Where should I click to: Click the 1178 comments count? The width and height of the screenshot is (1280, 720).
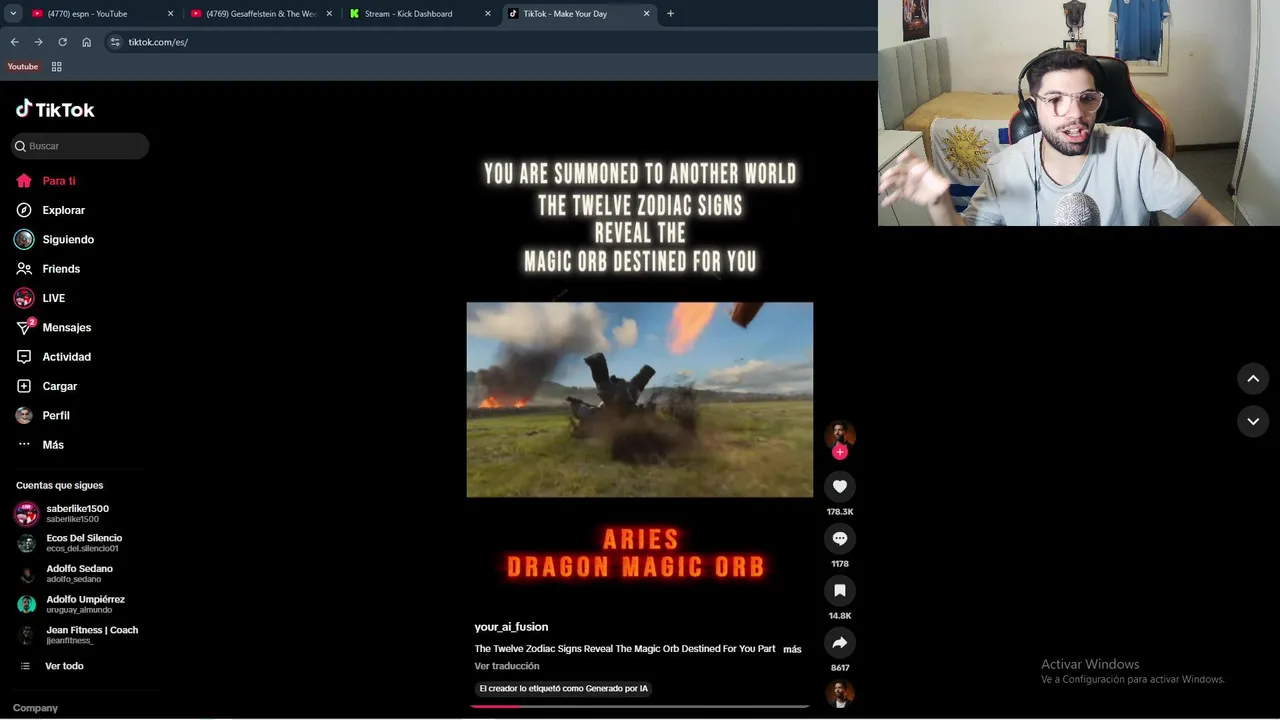coord(840,564)
